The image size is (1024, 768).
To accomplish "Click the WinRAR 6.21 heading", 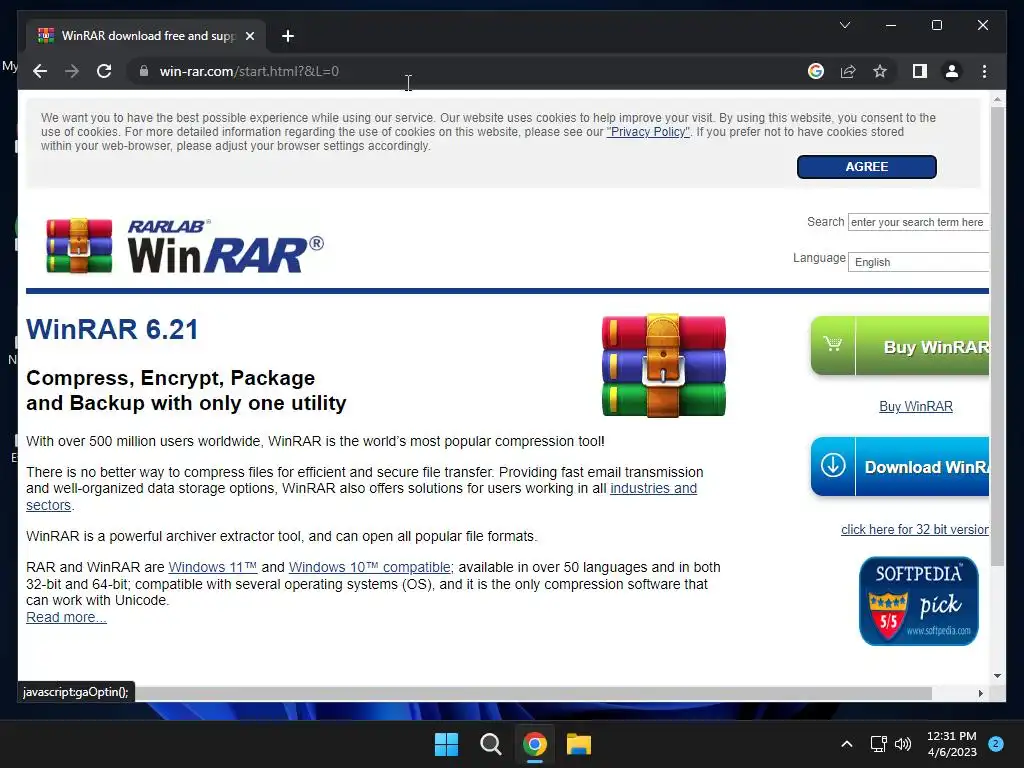I will [112, 329].
